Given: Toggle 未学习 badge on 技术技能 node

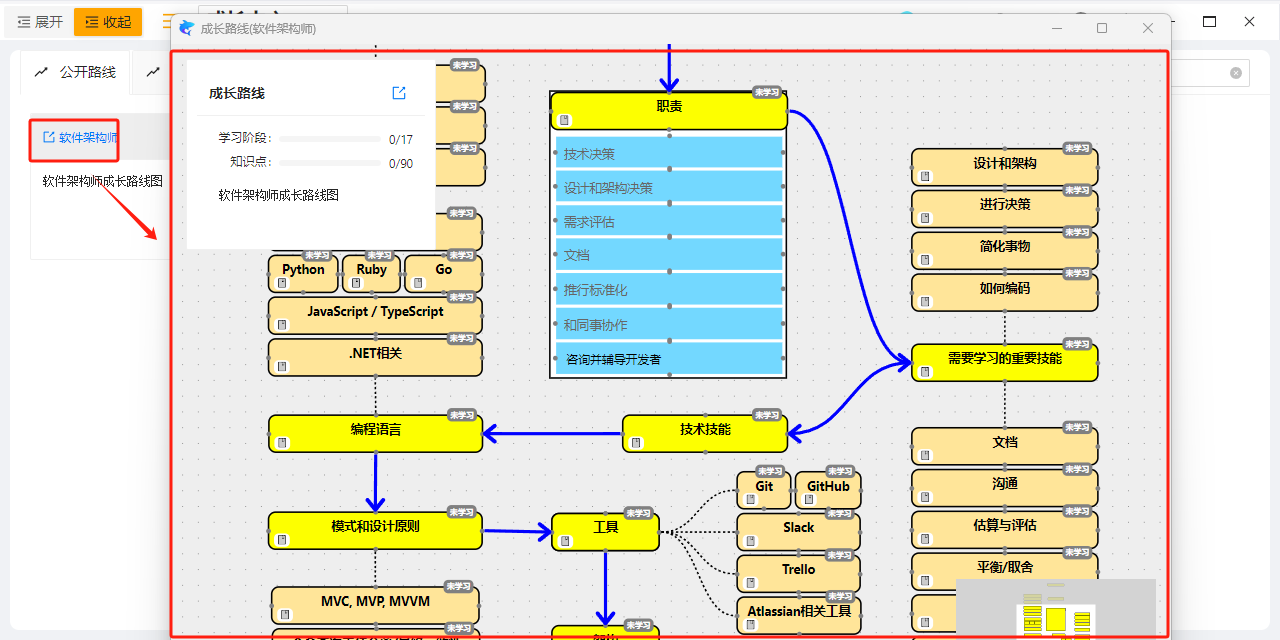Looking at the screenshot, I should click(767, 415).
